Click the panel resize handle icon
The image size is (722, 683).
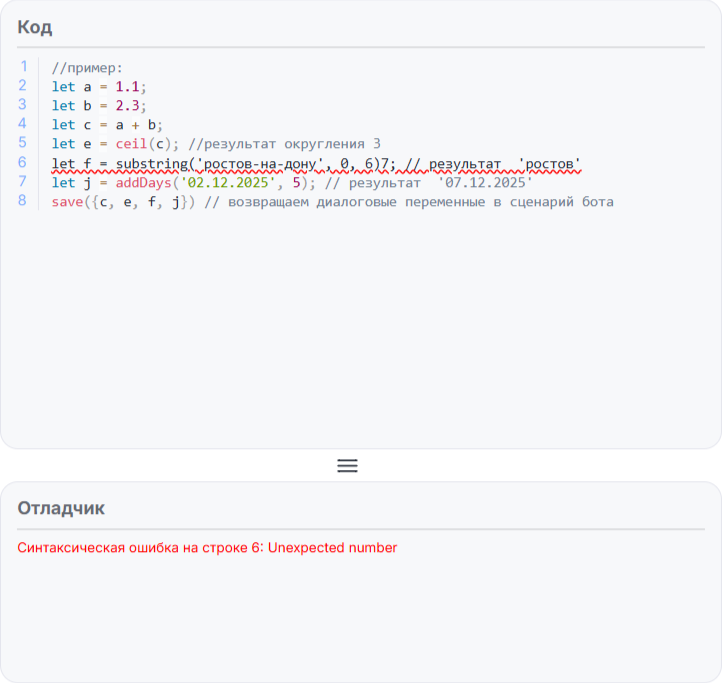(x=347, y=465)
